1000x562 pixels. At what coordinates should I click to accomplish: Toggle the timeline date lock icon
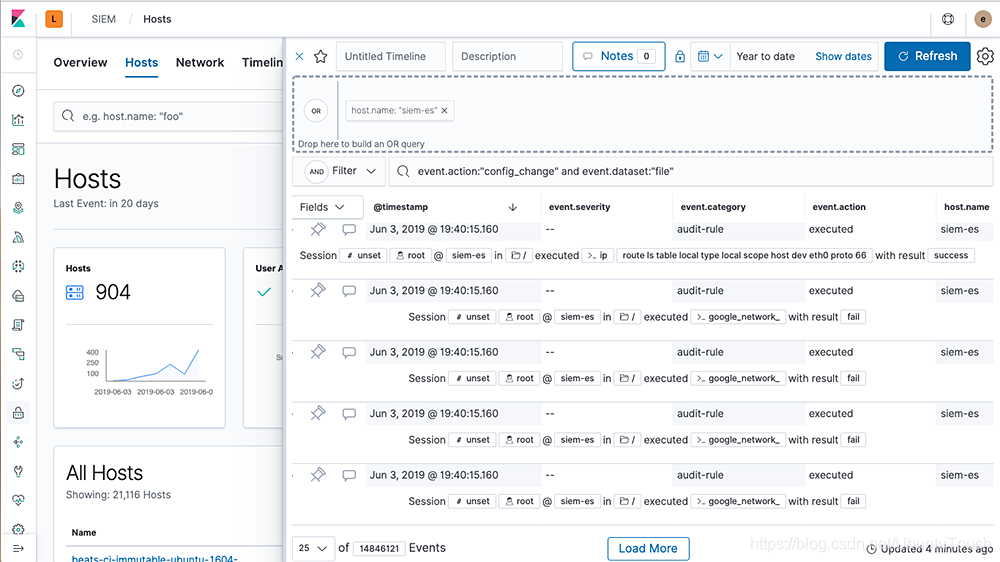pyautogui.click(x=680, y=56)
